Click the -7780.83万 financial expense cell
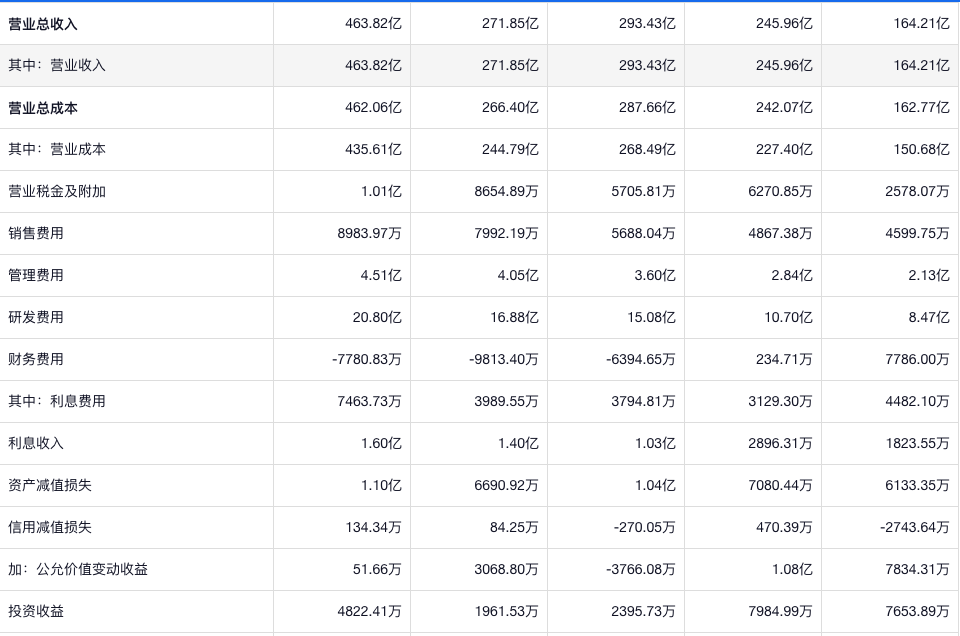The height and width of the screenshot is (636, 960). point(366,359)
